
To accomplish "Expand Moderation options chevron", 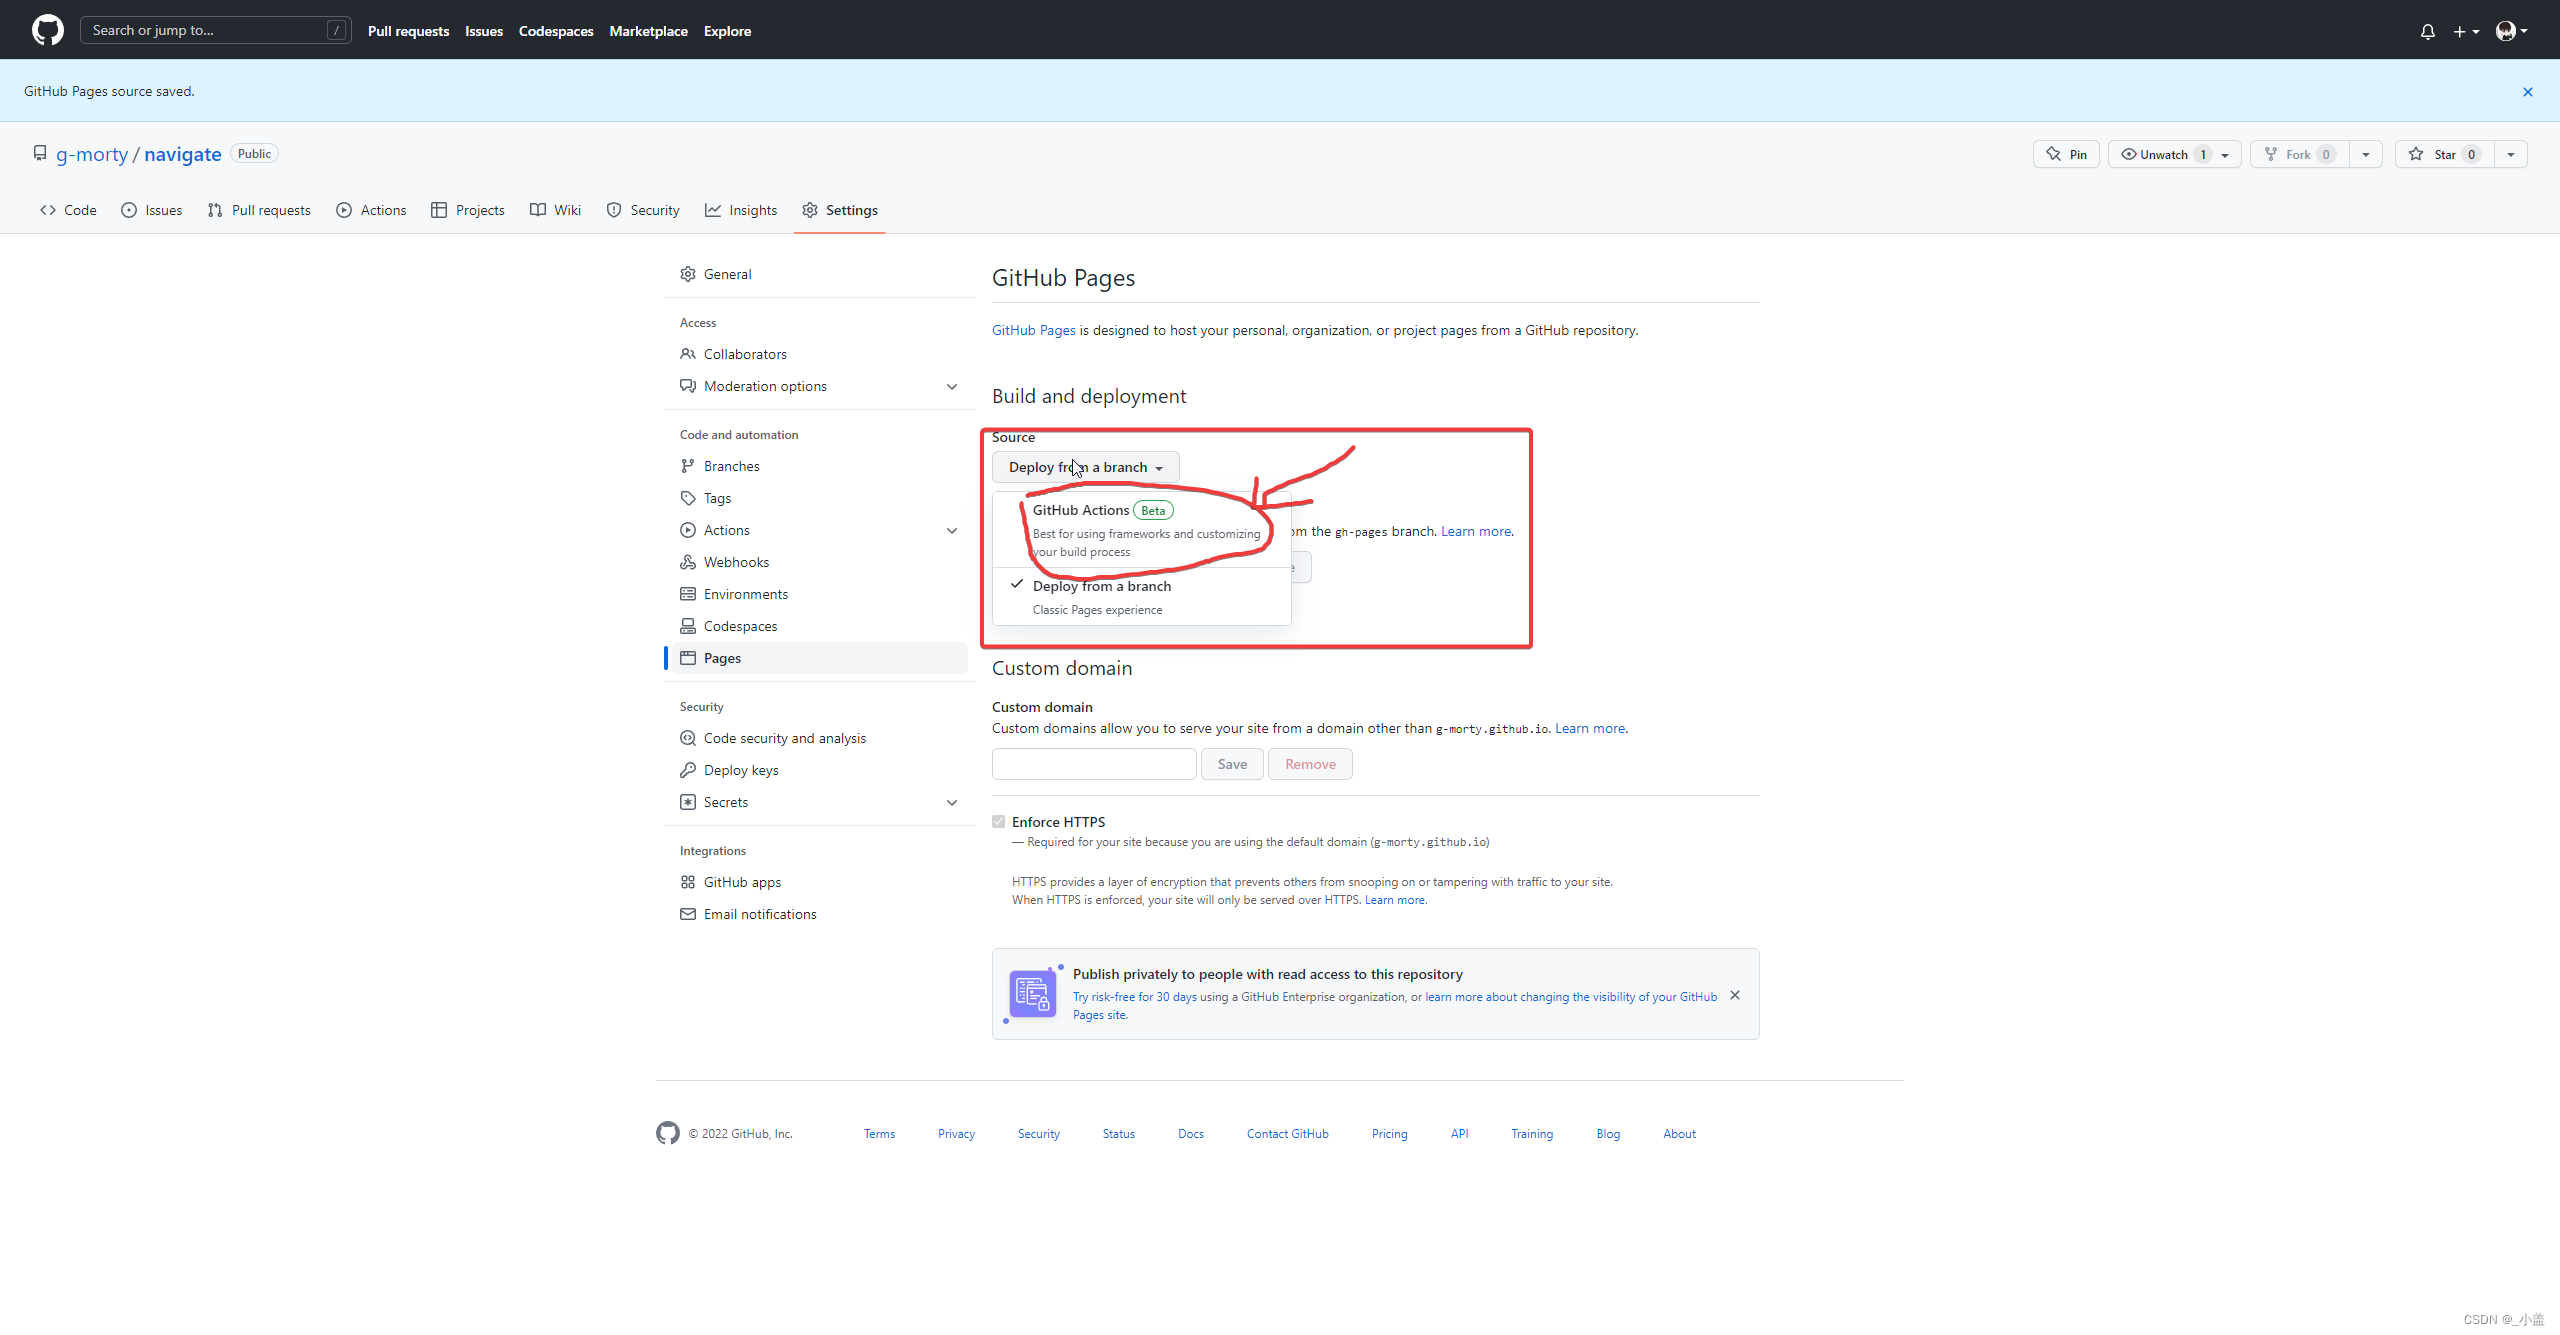I will click(951, 386).
